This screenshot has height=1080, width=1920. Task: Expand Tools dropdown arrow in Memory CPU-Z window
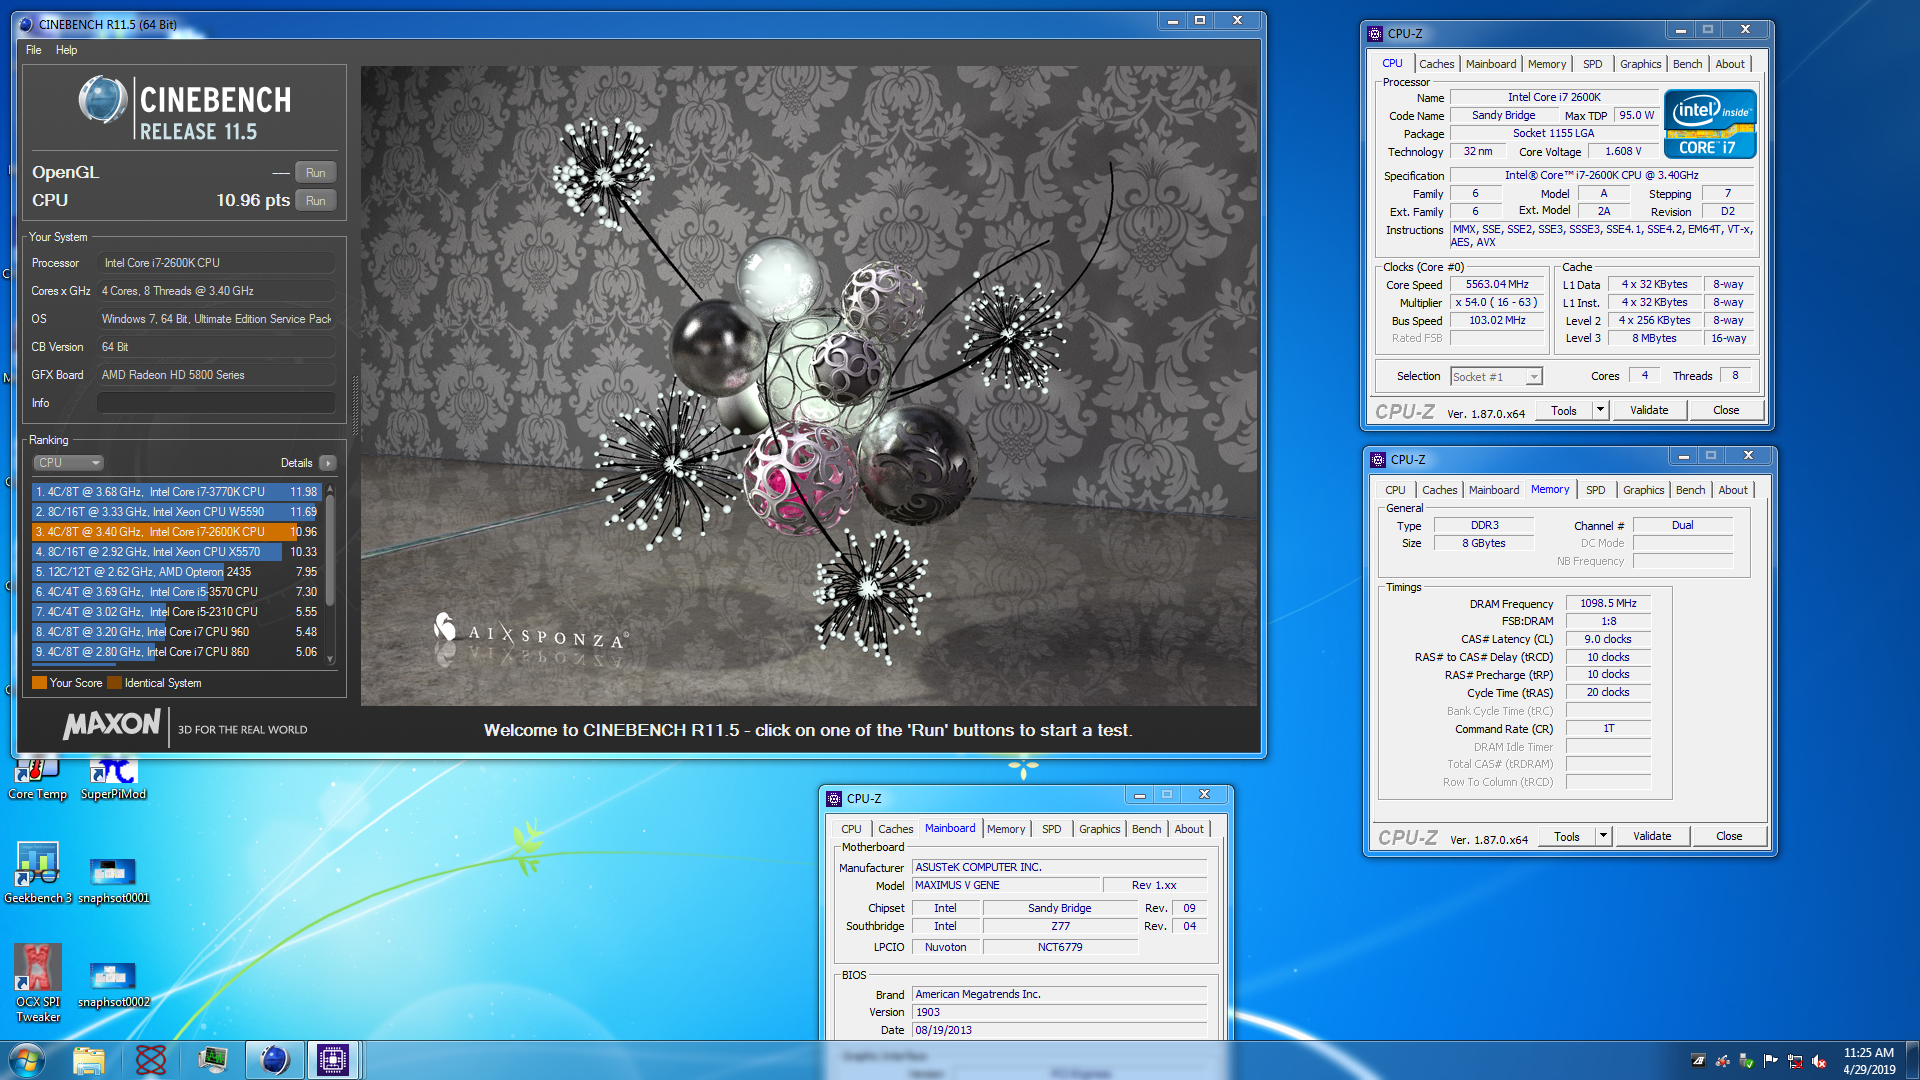pos(1603,837)
